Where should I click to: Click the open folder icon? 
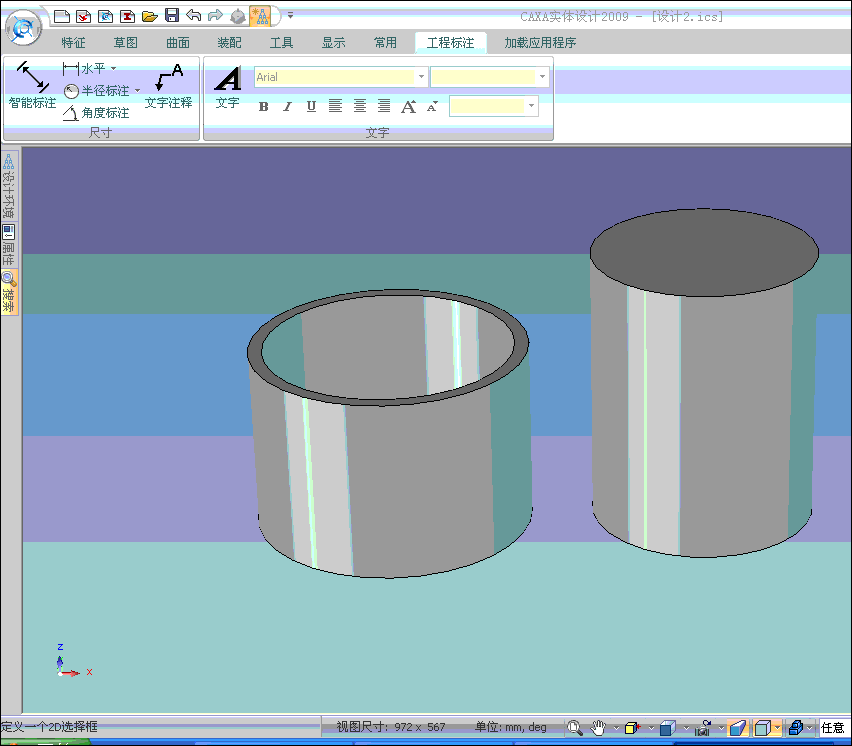(150, 16)
